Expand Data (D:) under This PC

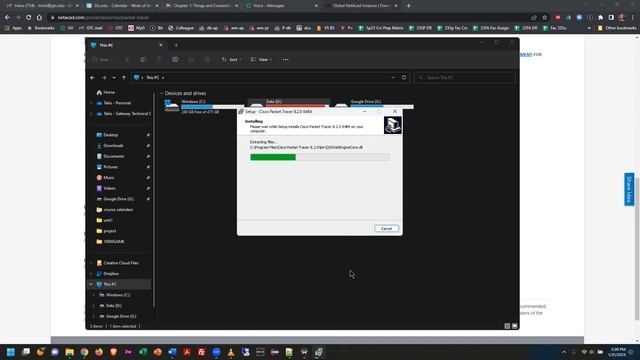(93, 305)
